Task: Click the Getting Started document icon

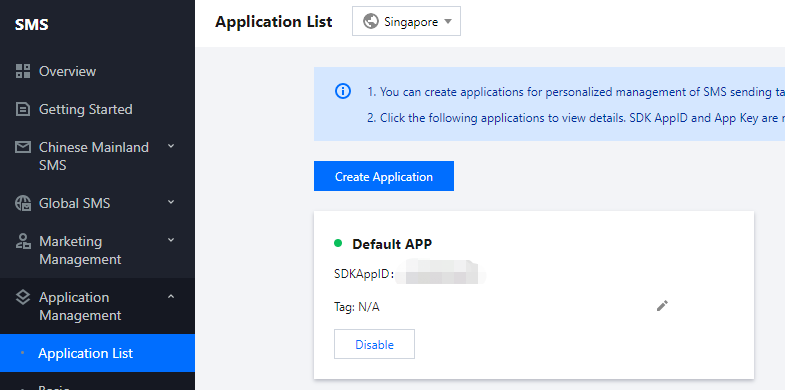Action: click(23, 109)
